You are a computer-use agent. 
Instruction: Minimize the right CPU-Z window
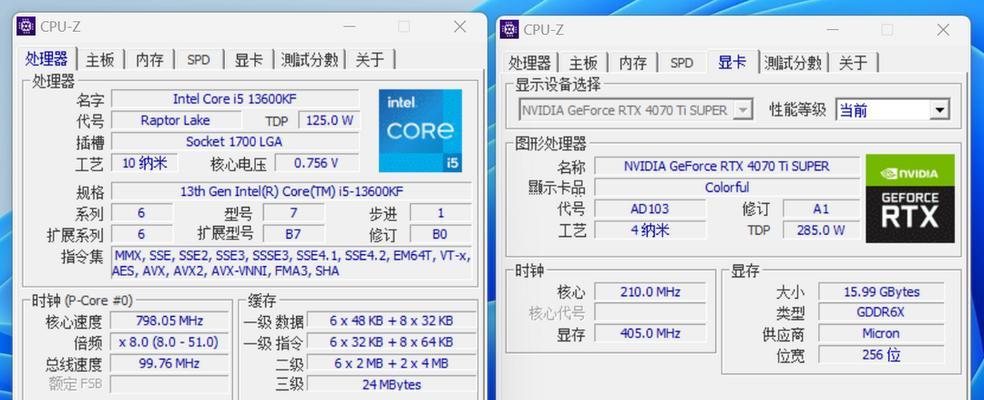pos(833,30)
